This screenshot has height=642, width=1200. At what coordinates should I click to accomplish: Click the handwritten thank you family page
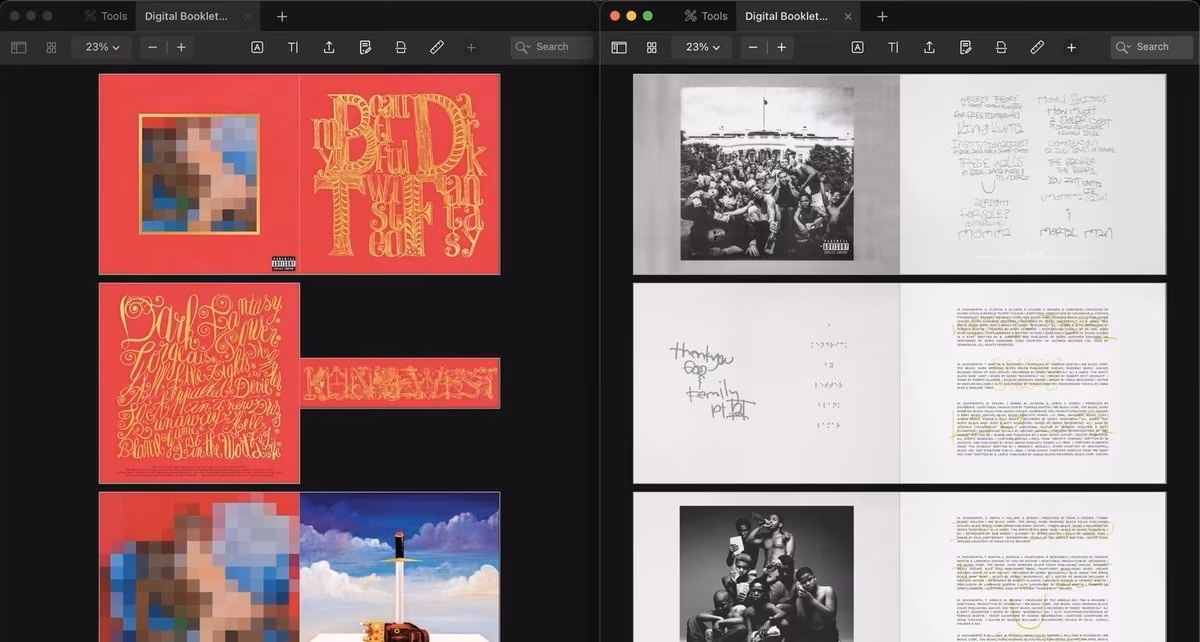coord(767,383)
